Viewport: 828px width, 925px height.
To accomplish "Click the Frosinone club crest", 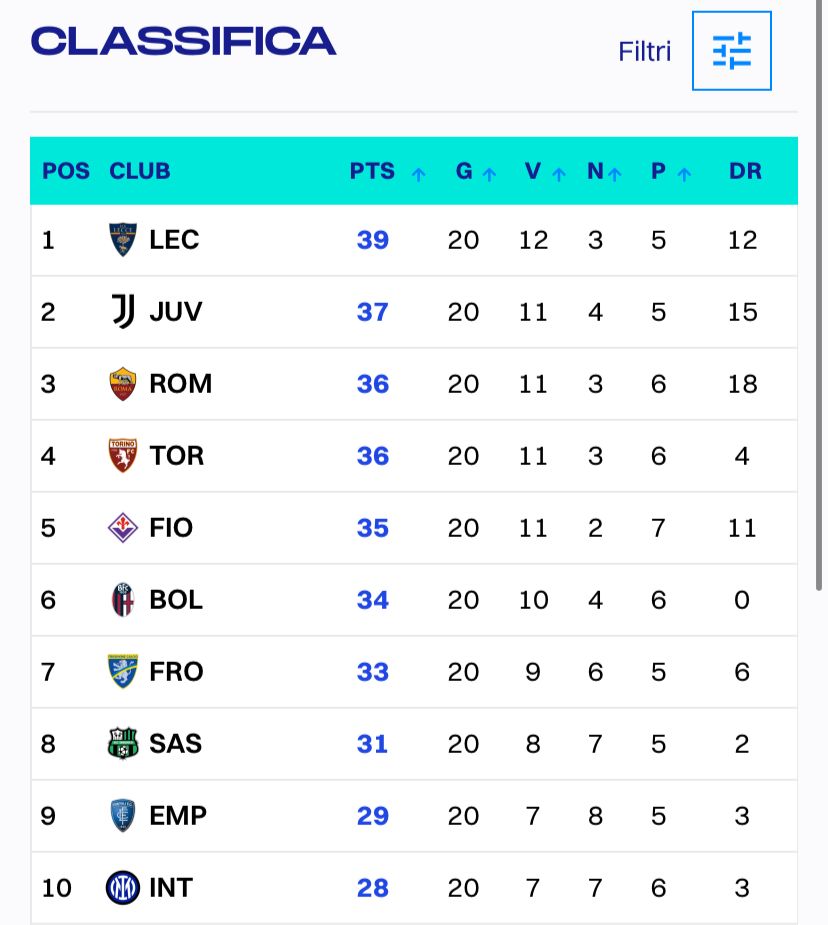I will 122,672.
